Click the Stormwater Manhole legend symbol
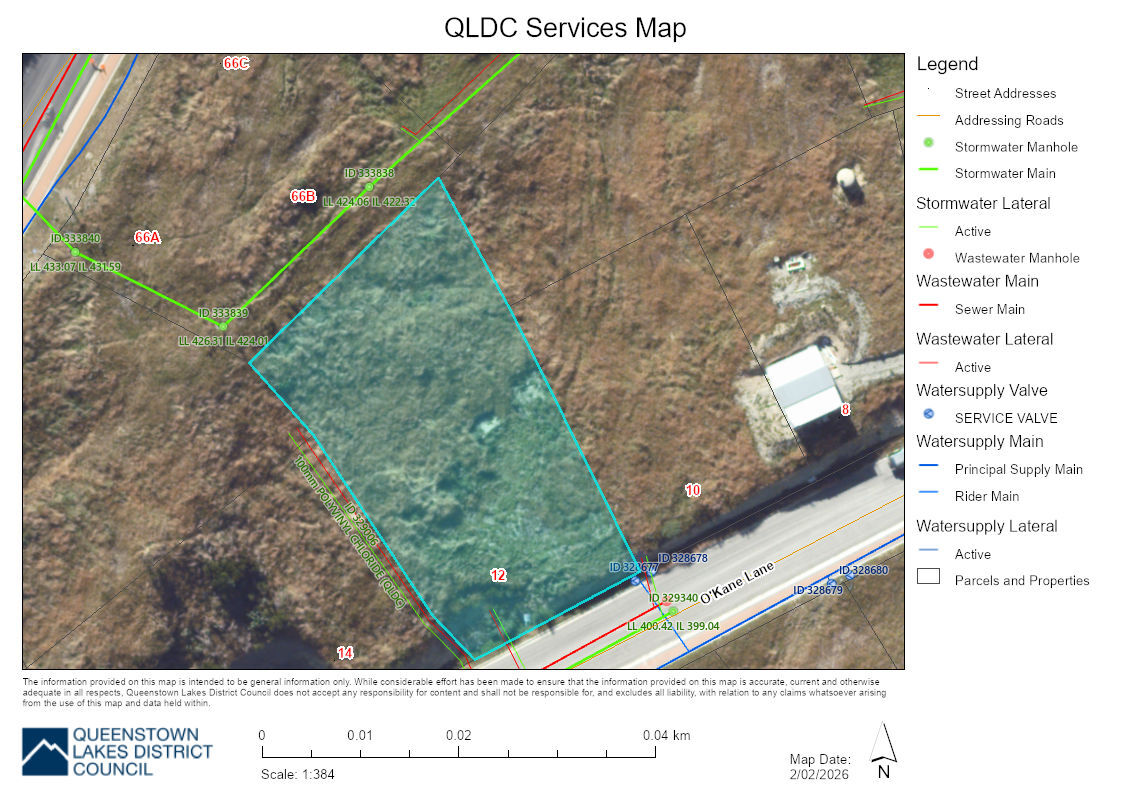The width and height of the screenshot is (1123, 794). (928, 146)
